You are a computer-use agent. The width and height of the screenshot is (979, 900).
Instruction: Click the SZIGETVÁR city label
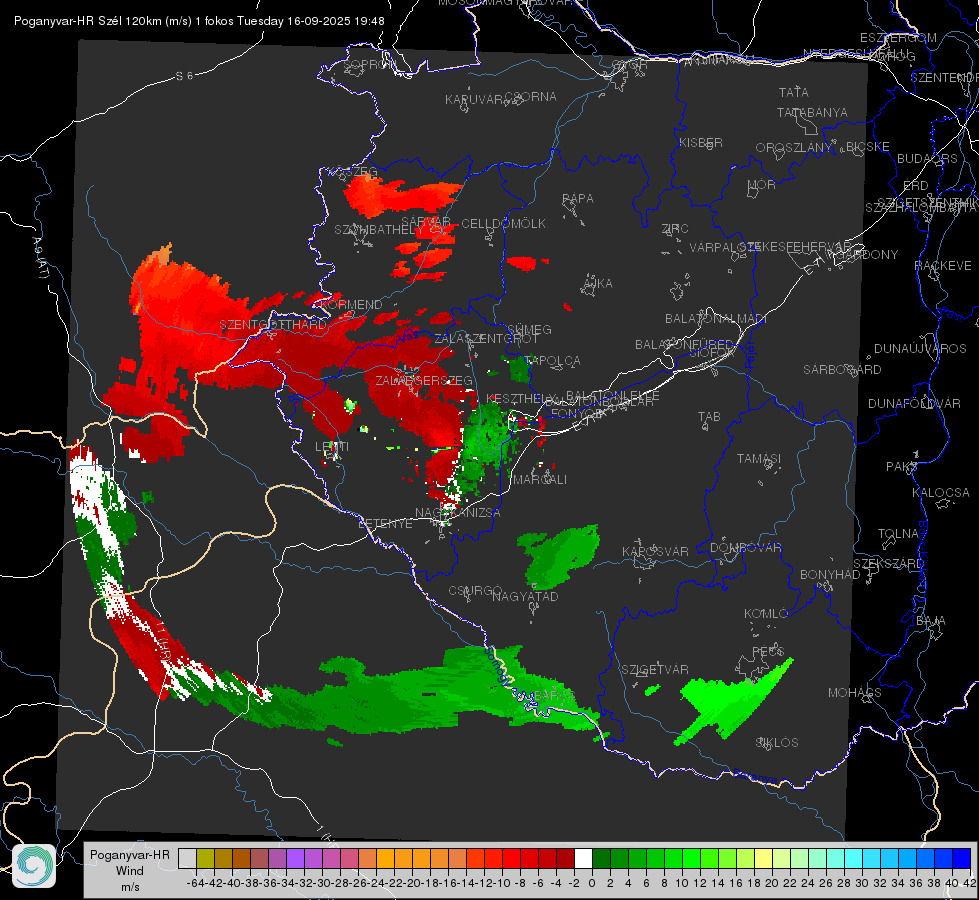click(x=654, y=670)
